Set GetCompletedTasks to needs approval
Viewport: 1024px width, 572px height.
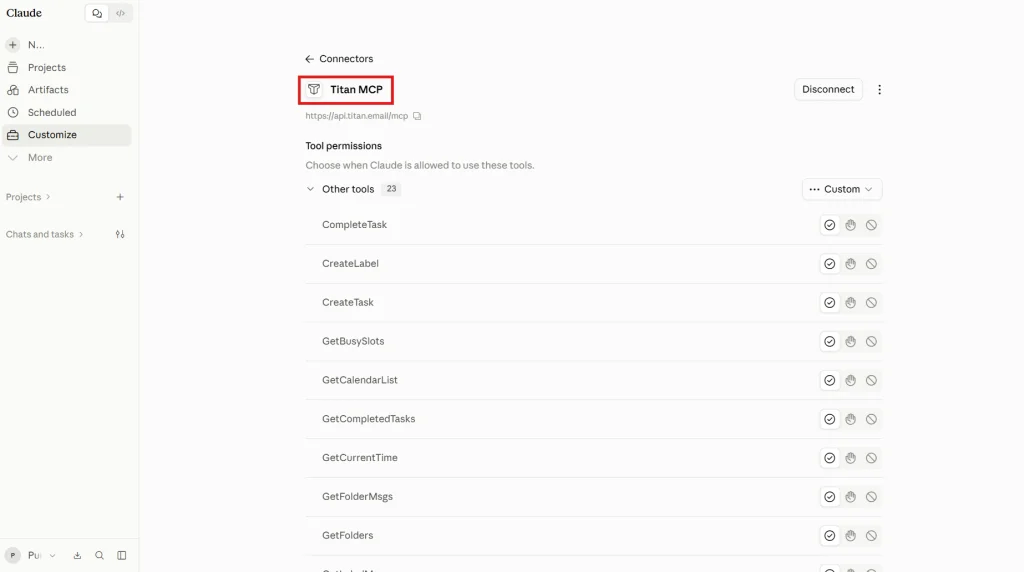tap(850, 419)
